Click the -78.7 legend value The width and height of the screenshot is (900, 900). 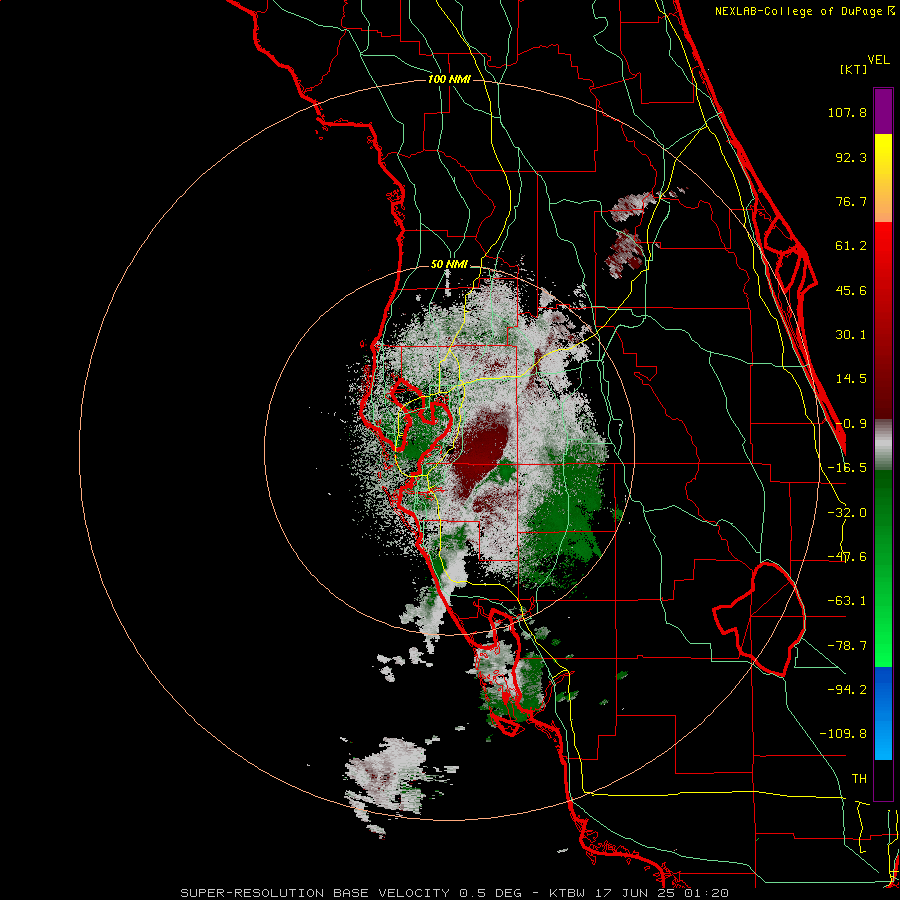847,646
